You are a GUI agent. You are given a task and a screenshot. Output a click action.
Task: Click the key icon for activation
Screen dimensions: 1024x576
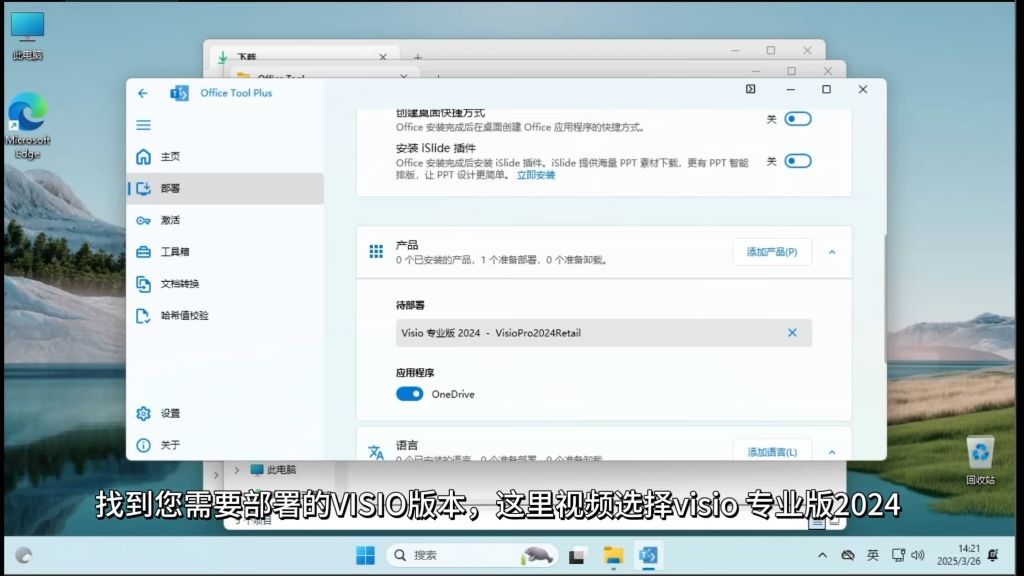(x=144, y=221)
